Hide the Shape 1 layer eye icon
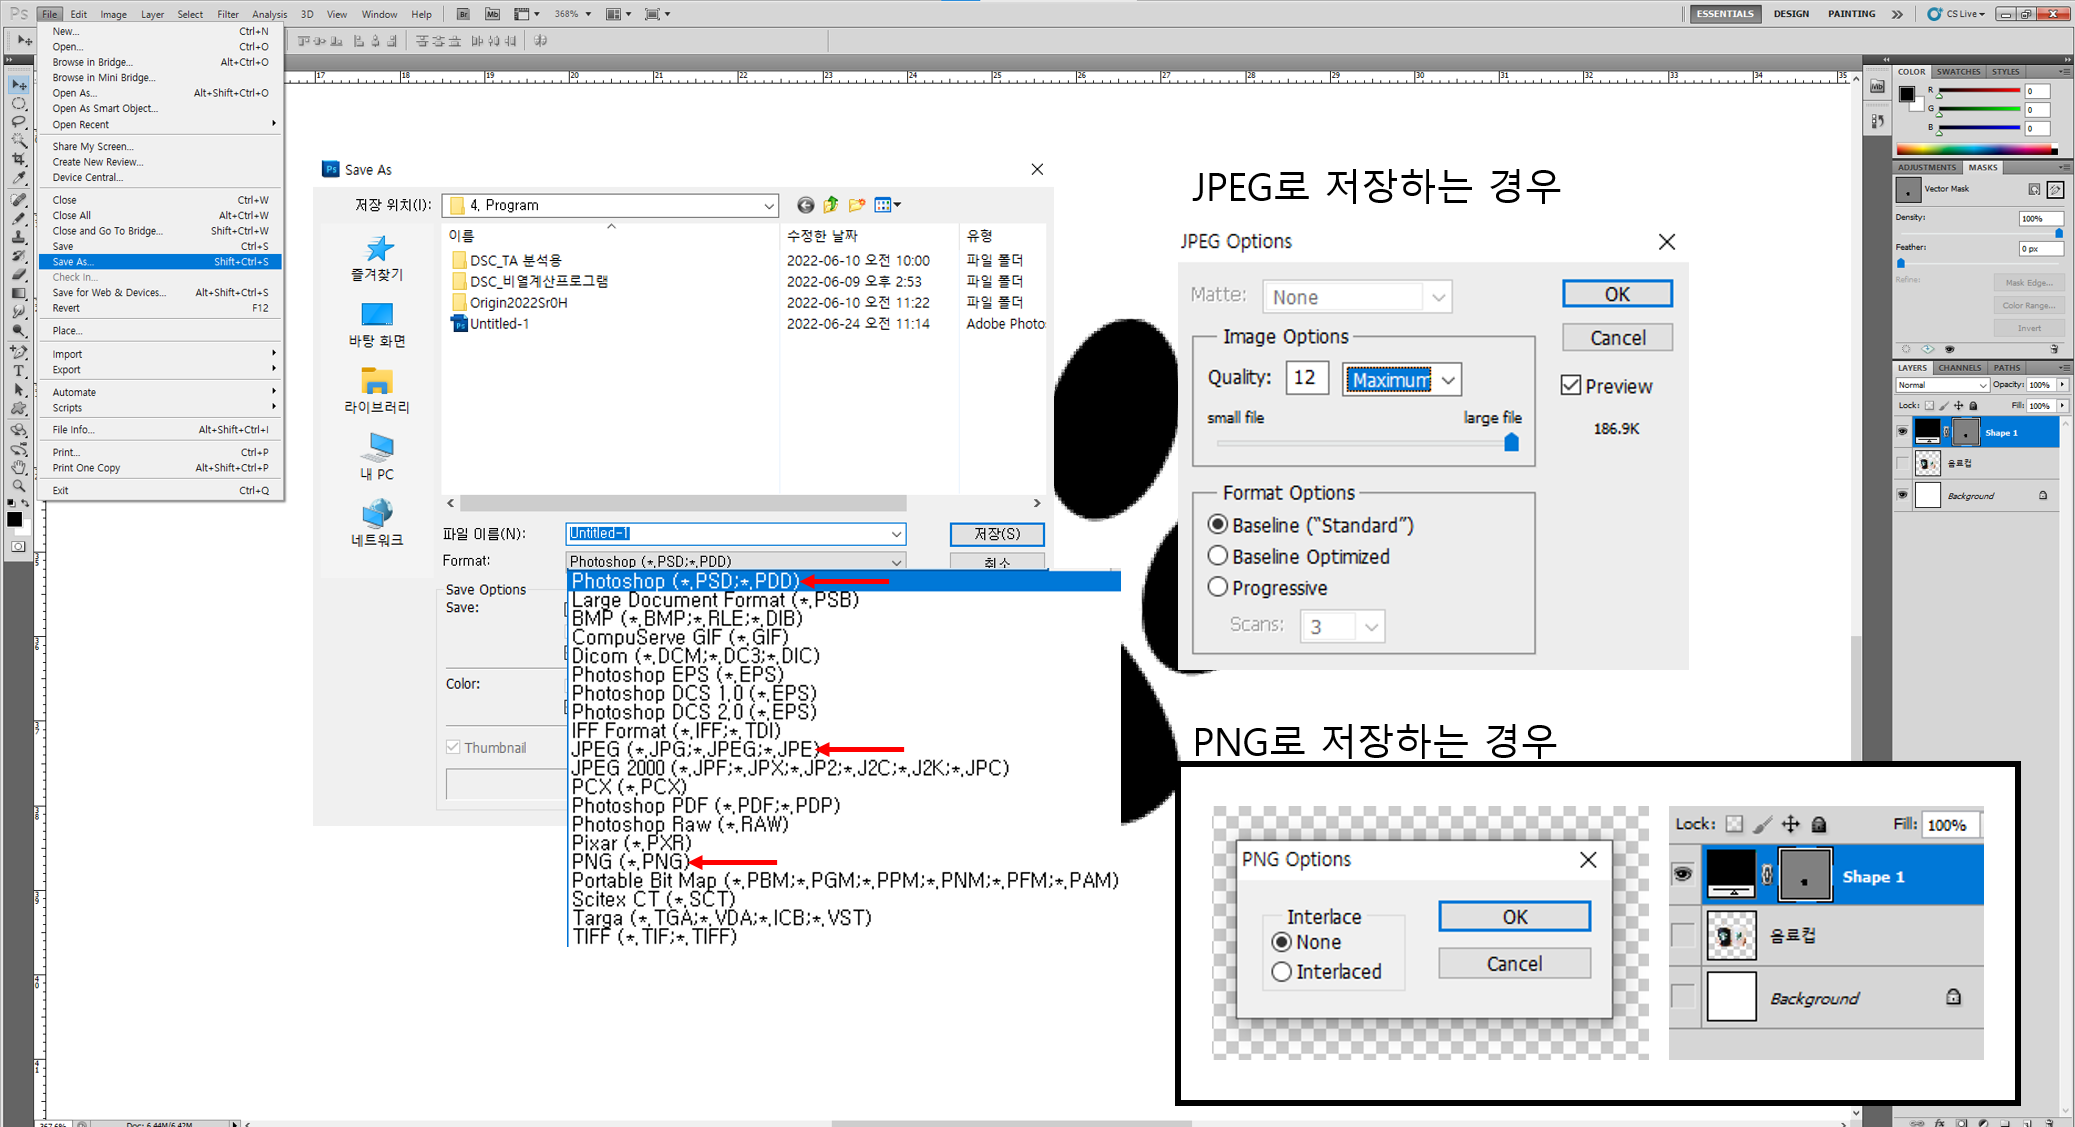This screenshot has height=1127, width=2075. tap(1902, 432)
